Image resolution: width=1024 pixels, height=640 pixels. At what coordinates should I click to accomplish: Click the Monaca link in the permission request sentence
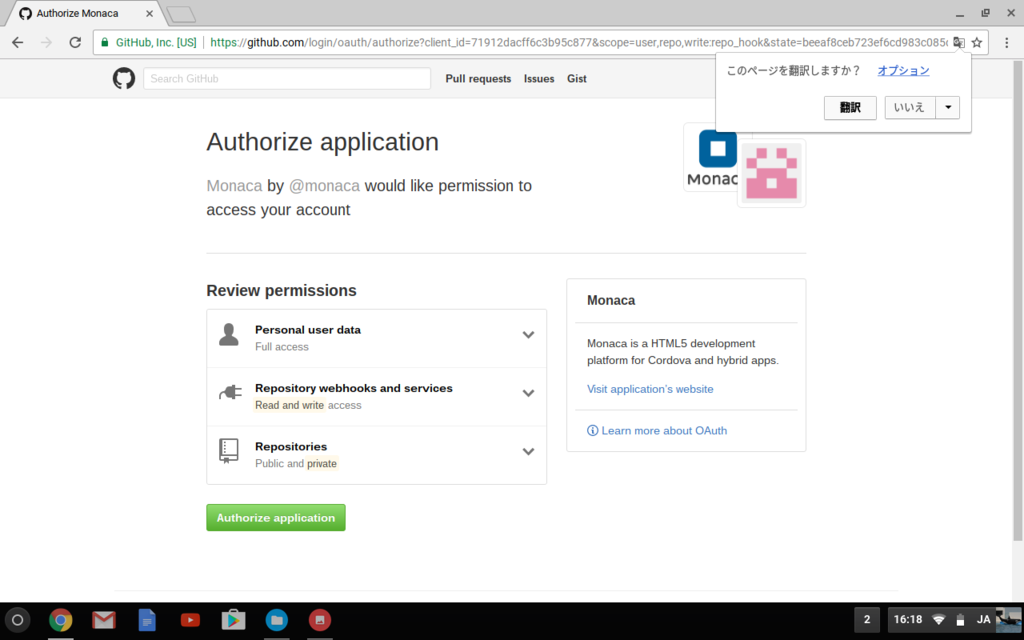(234, 185)
